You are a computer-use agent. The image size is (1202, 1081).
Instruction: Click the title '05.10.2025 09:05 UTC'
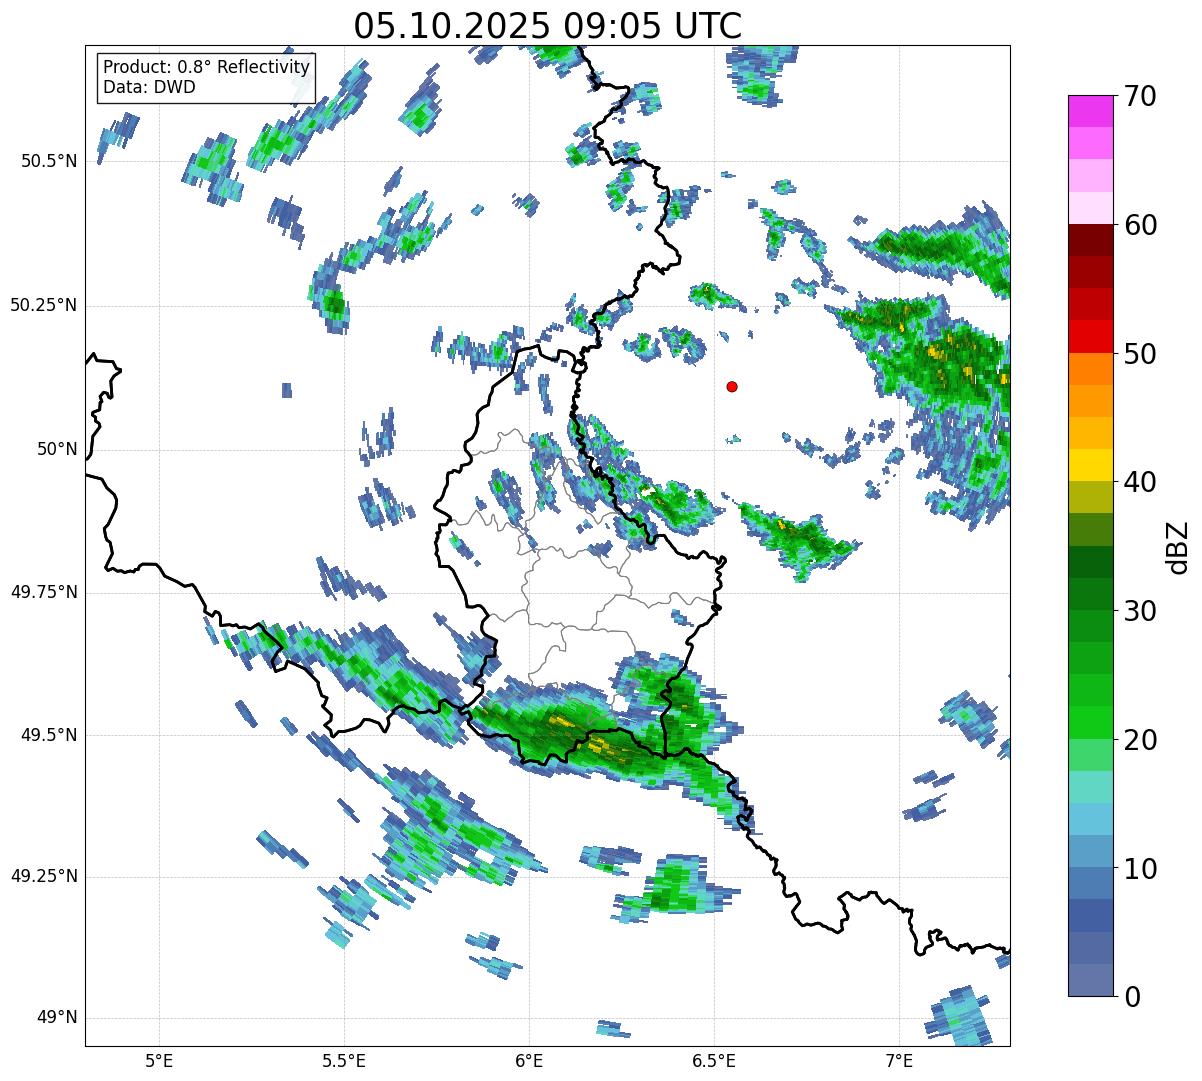pyautogui.click(x=547, y=25)
